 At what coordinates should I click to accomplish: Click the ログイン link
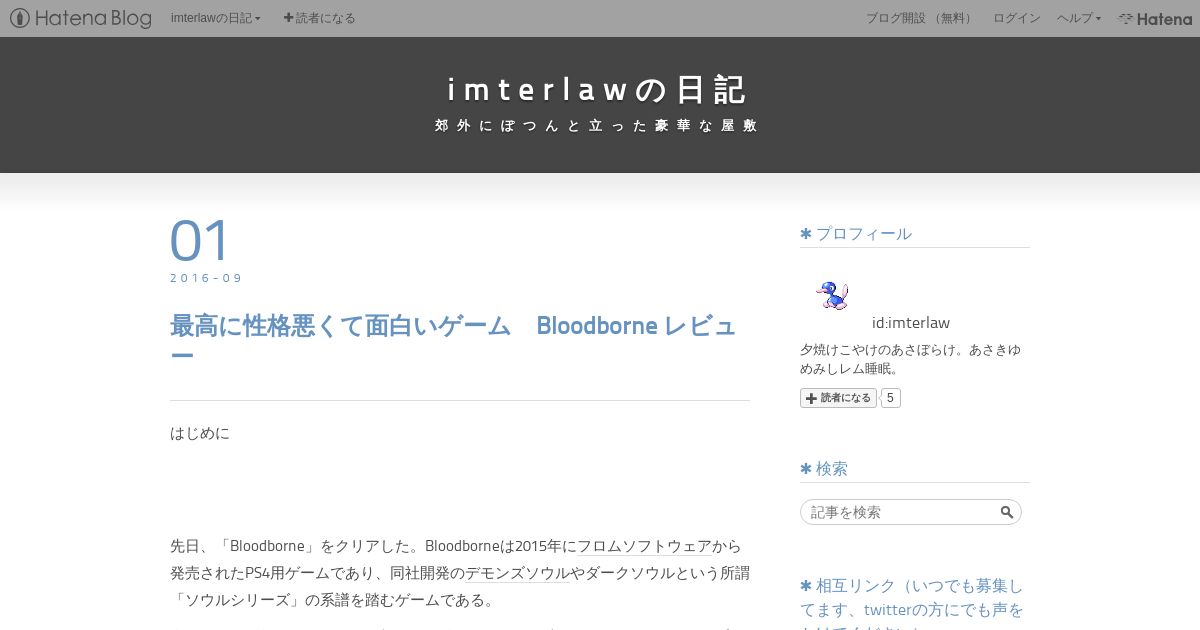click(1016, 18)
